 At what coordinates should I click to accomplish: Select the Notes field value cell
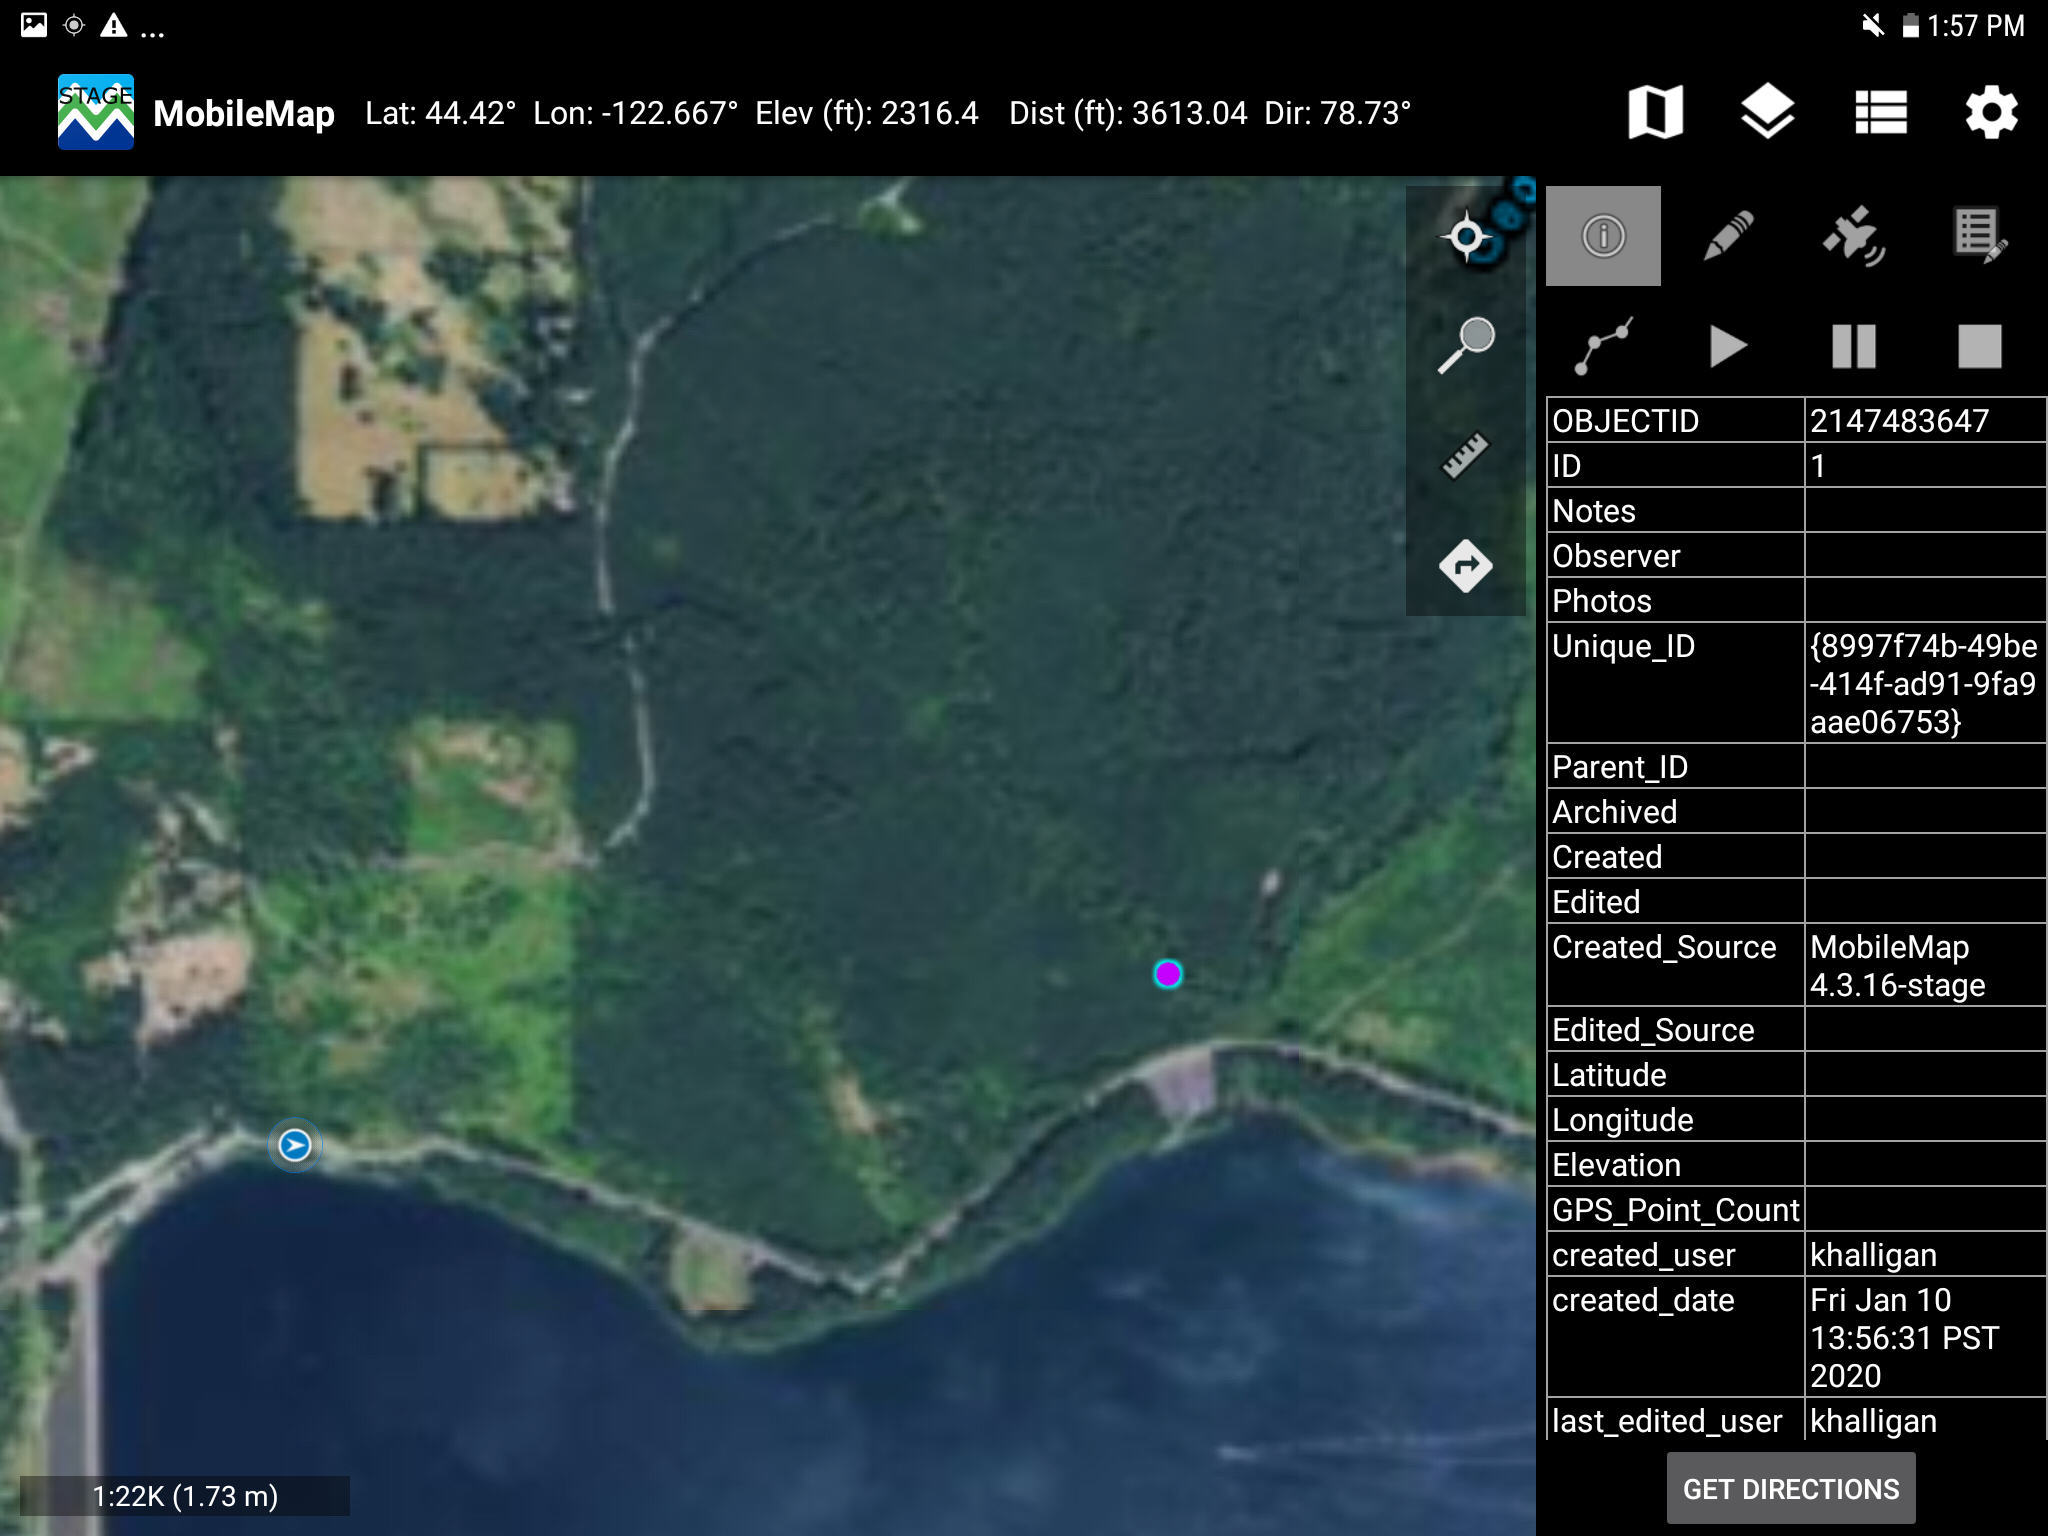(x=1924, y=511)
